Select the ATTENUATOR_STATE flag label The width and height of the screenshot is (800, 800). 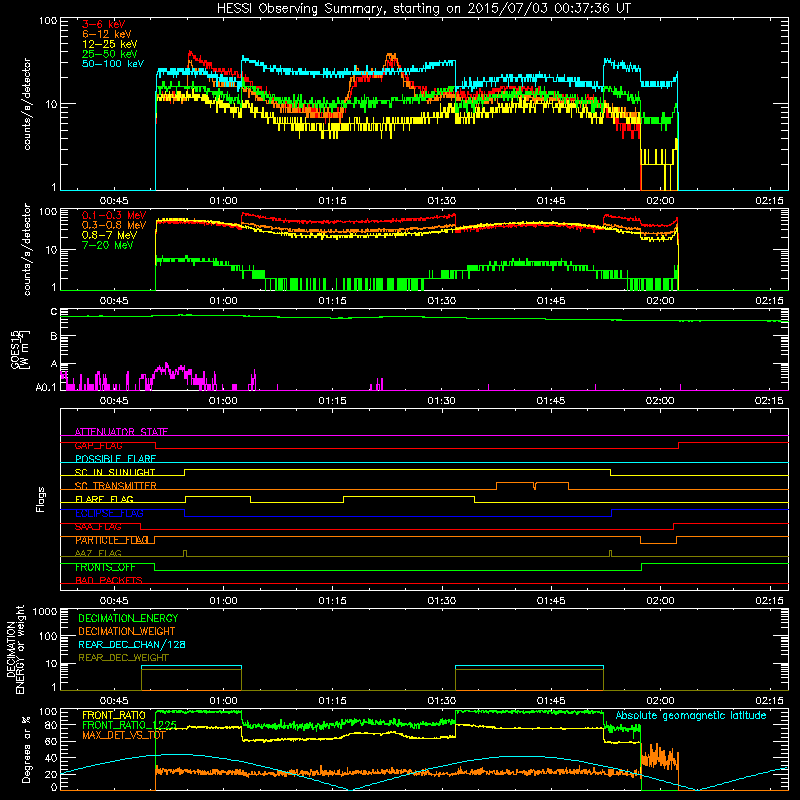point(121,432)
